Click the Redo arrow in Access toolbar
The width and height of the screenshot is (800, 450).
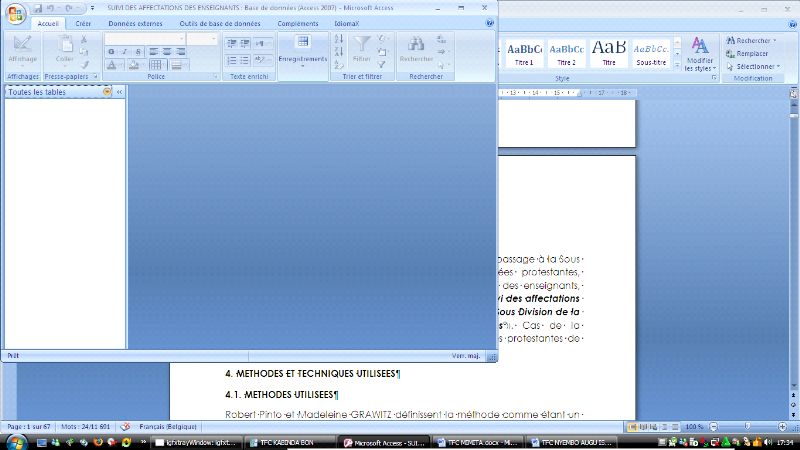[68, 8]
